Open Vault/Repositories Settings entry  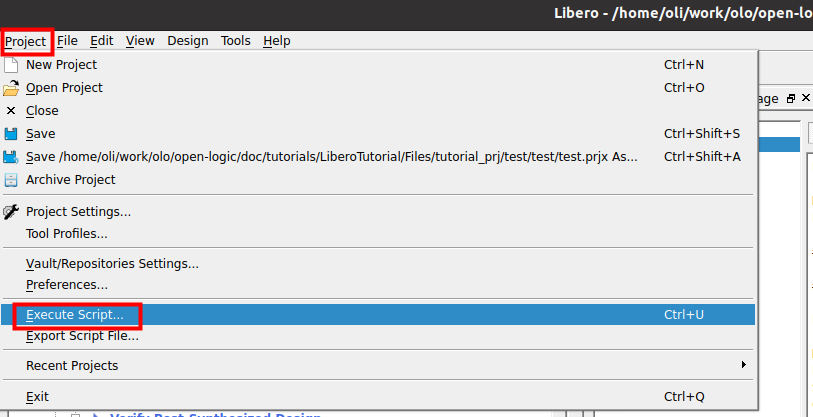pos(377,263)
